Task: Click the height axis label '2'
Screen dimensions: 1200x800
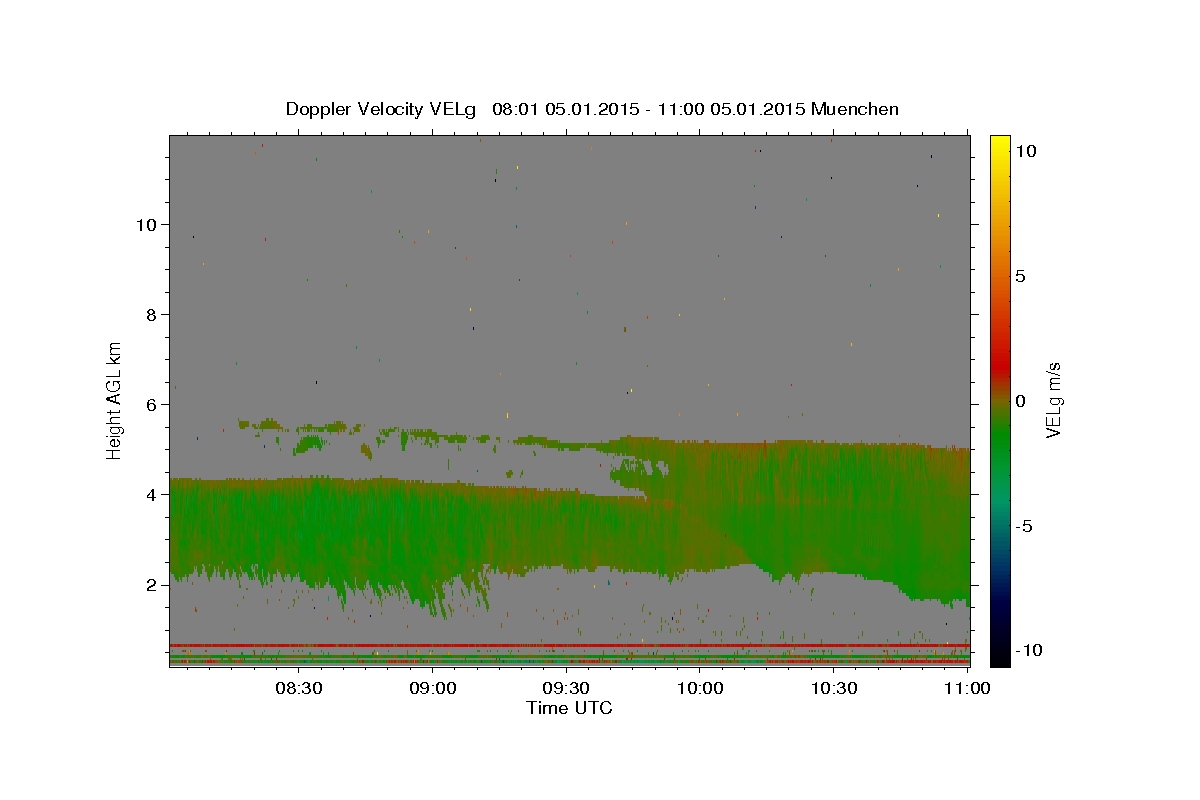Action: coord(151,584)
